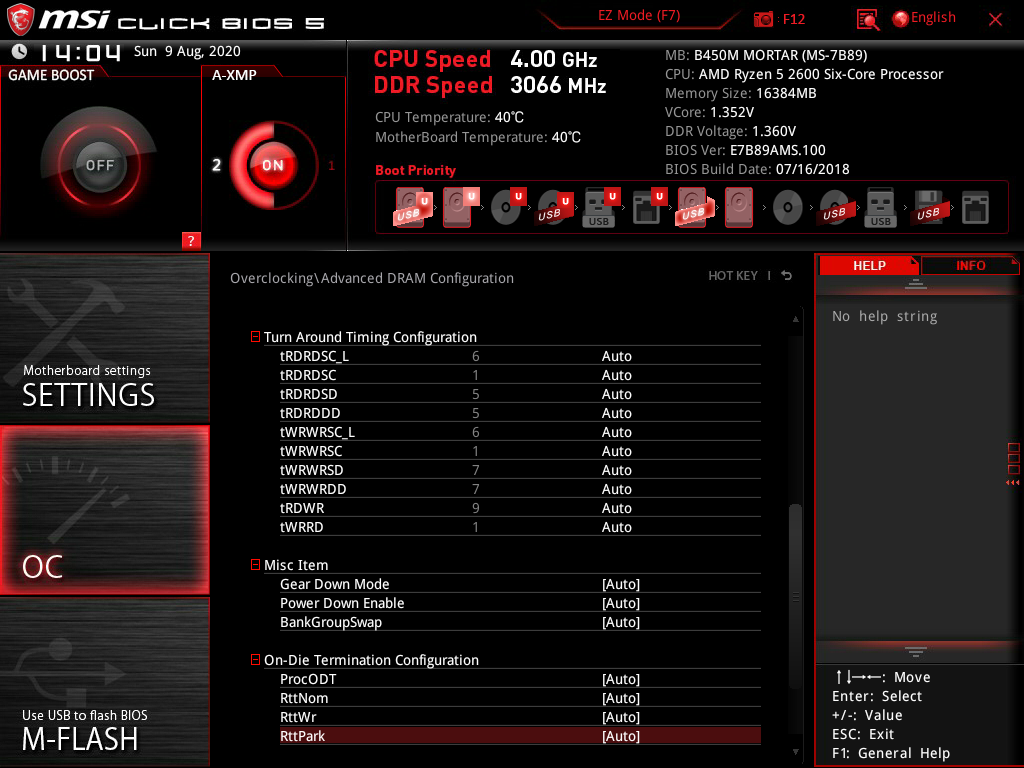
Task: Select the legacy USB hard disk boot icon
Action: tap(694, 208)
